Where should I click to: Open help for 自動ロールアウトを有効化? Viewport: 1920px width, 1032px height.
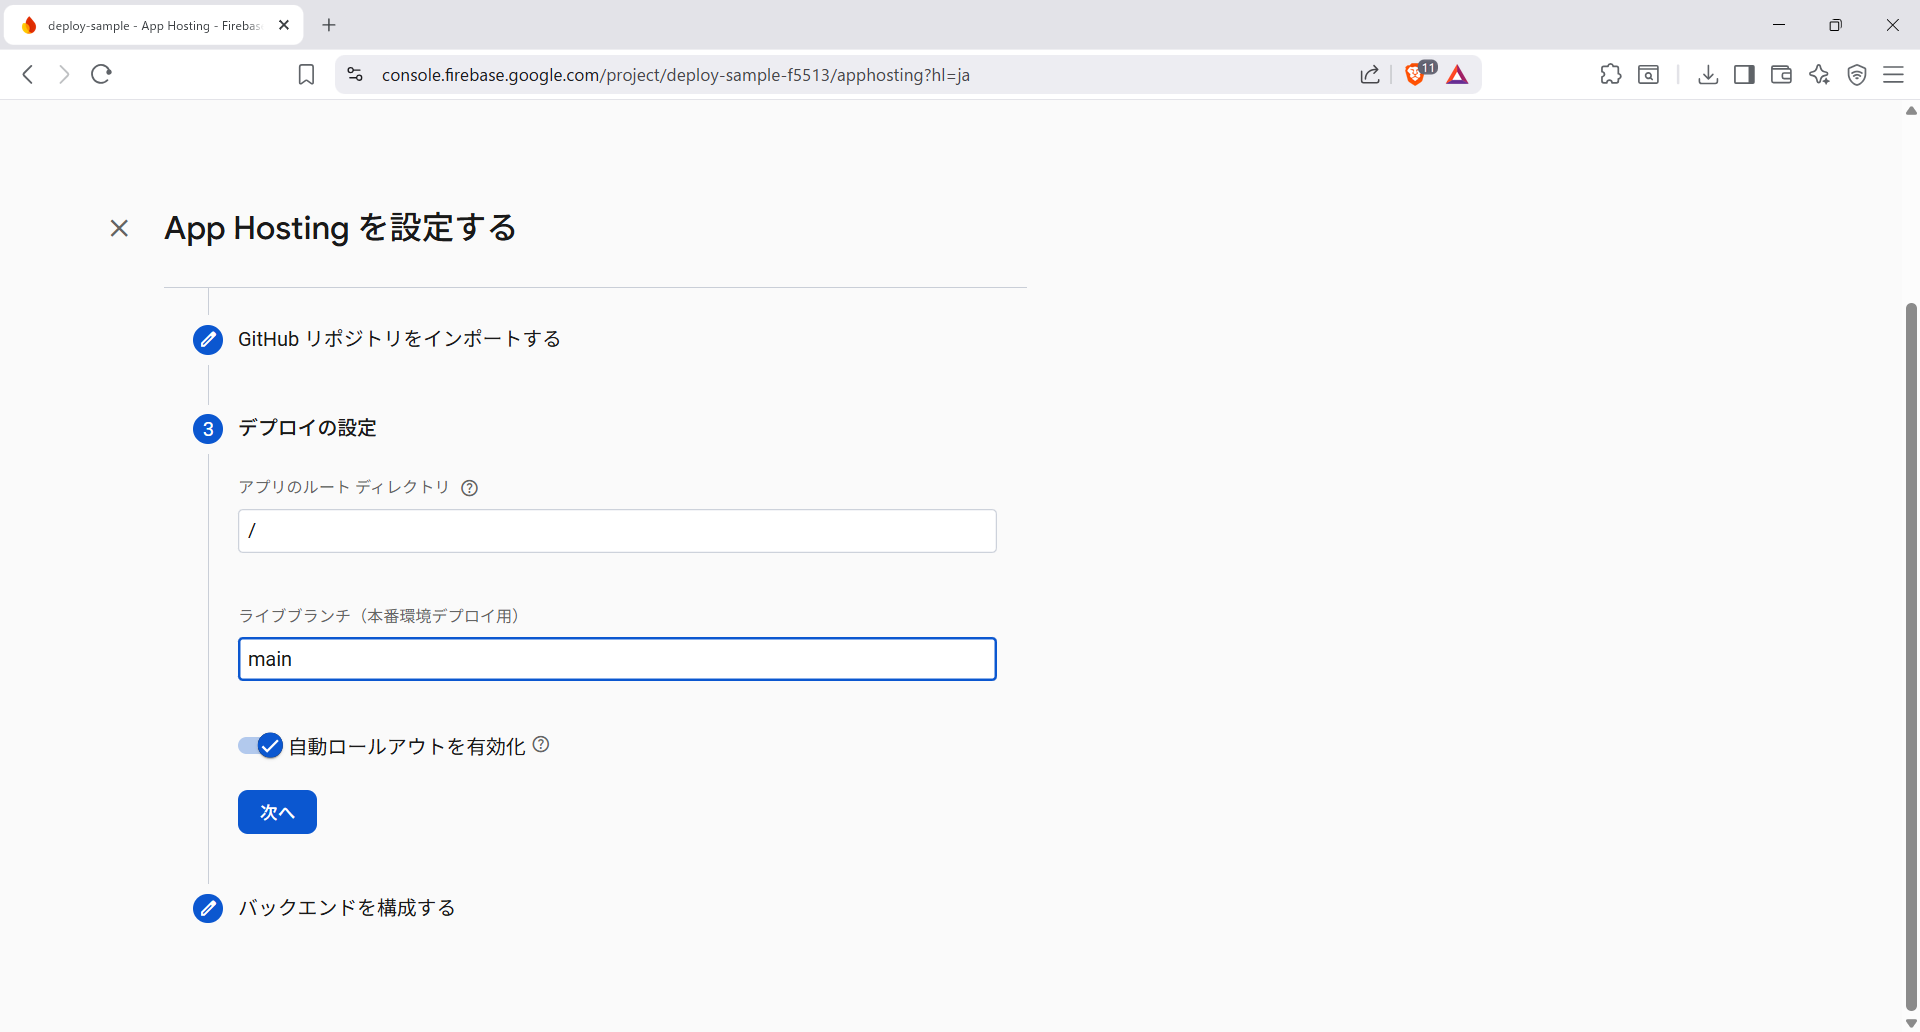click(x=541, y=744)
